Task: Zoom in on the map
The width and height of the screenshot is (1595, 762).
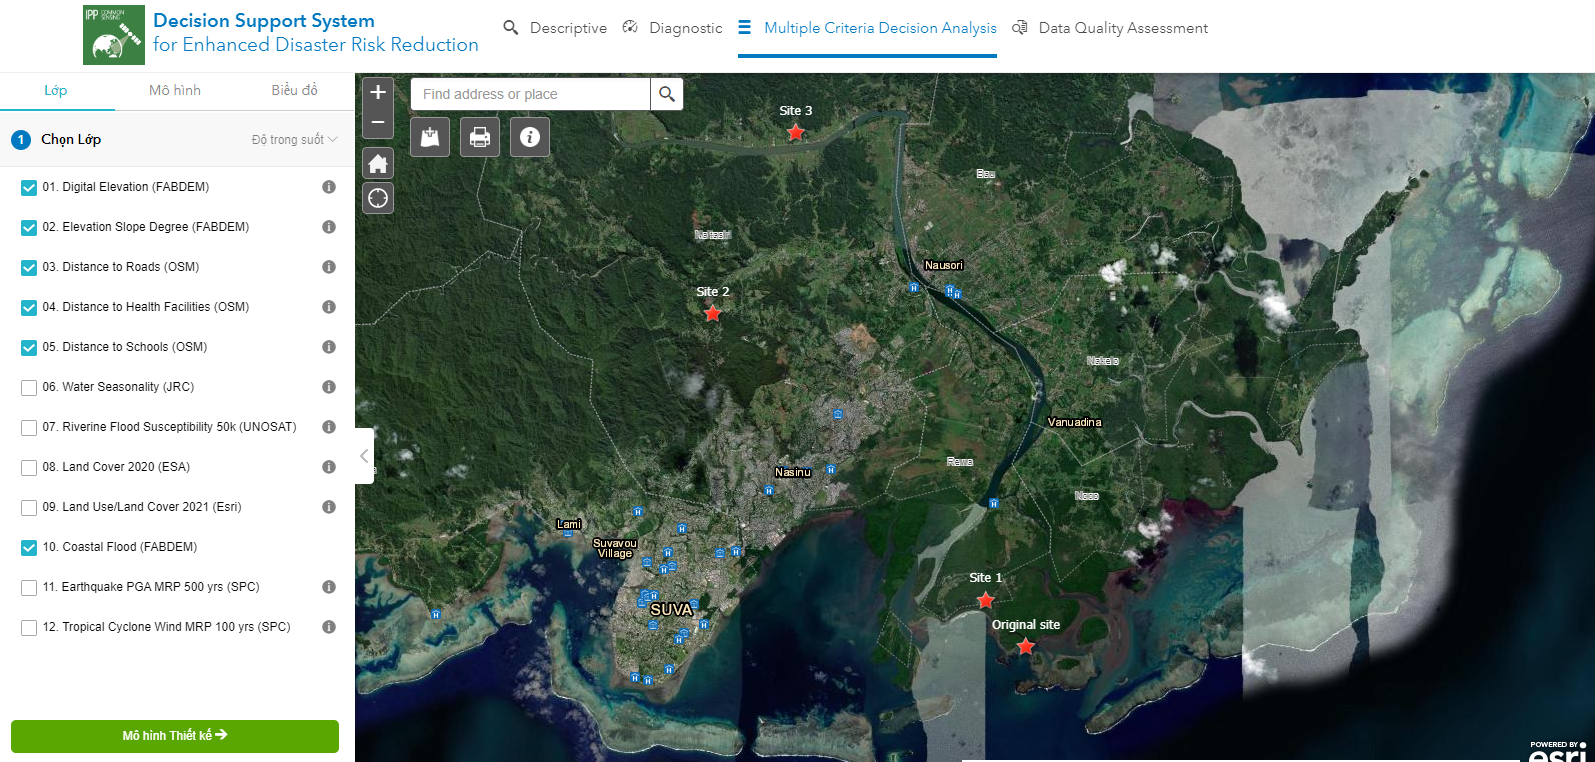Action: point(378,93)
